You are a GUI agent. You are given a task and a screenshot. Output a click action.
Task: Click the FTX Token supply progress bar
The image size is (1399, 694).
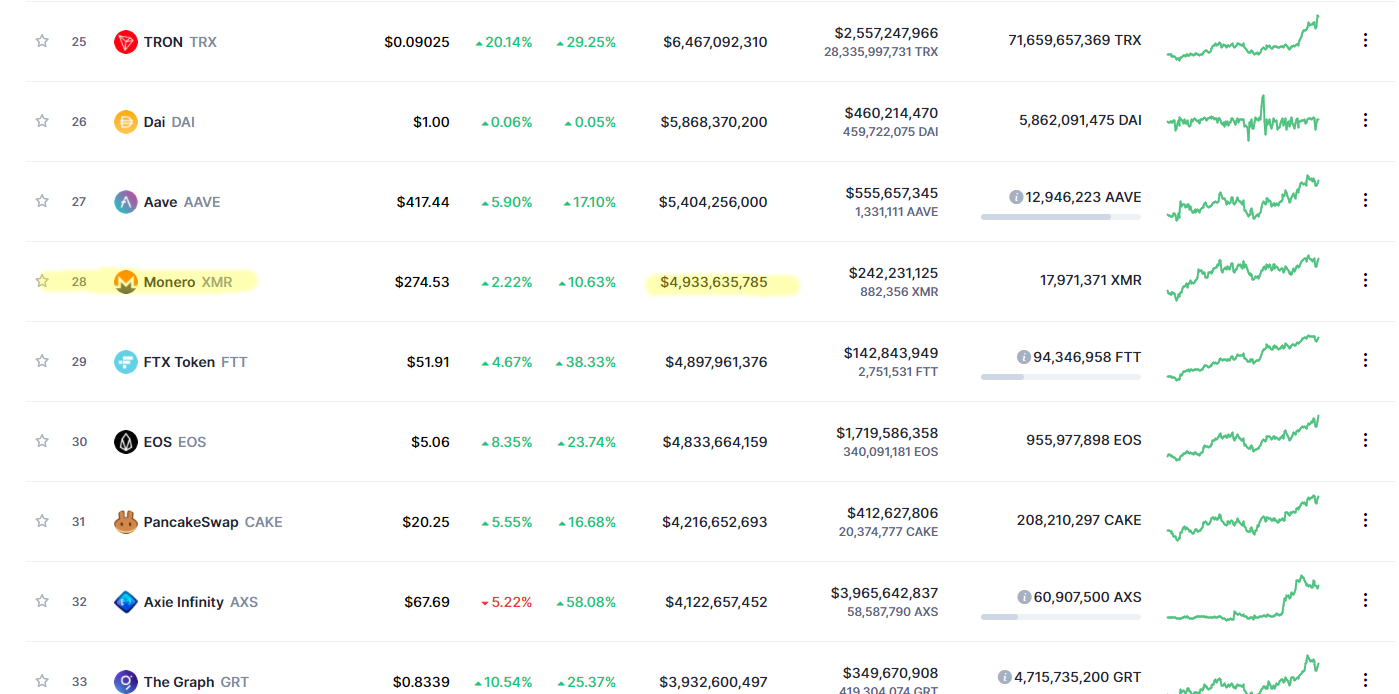click(x=1061, y=377)
